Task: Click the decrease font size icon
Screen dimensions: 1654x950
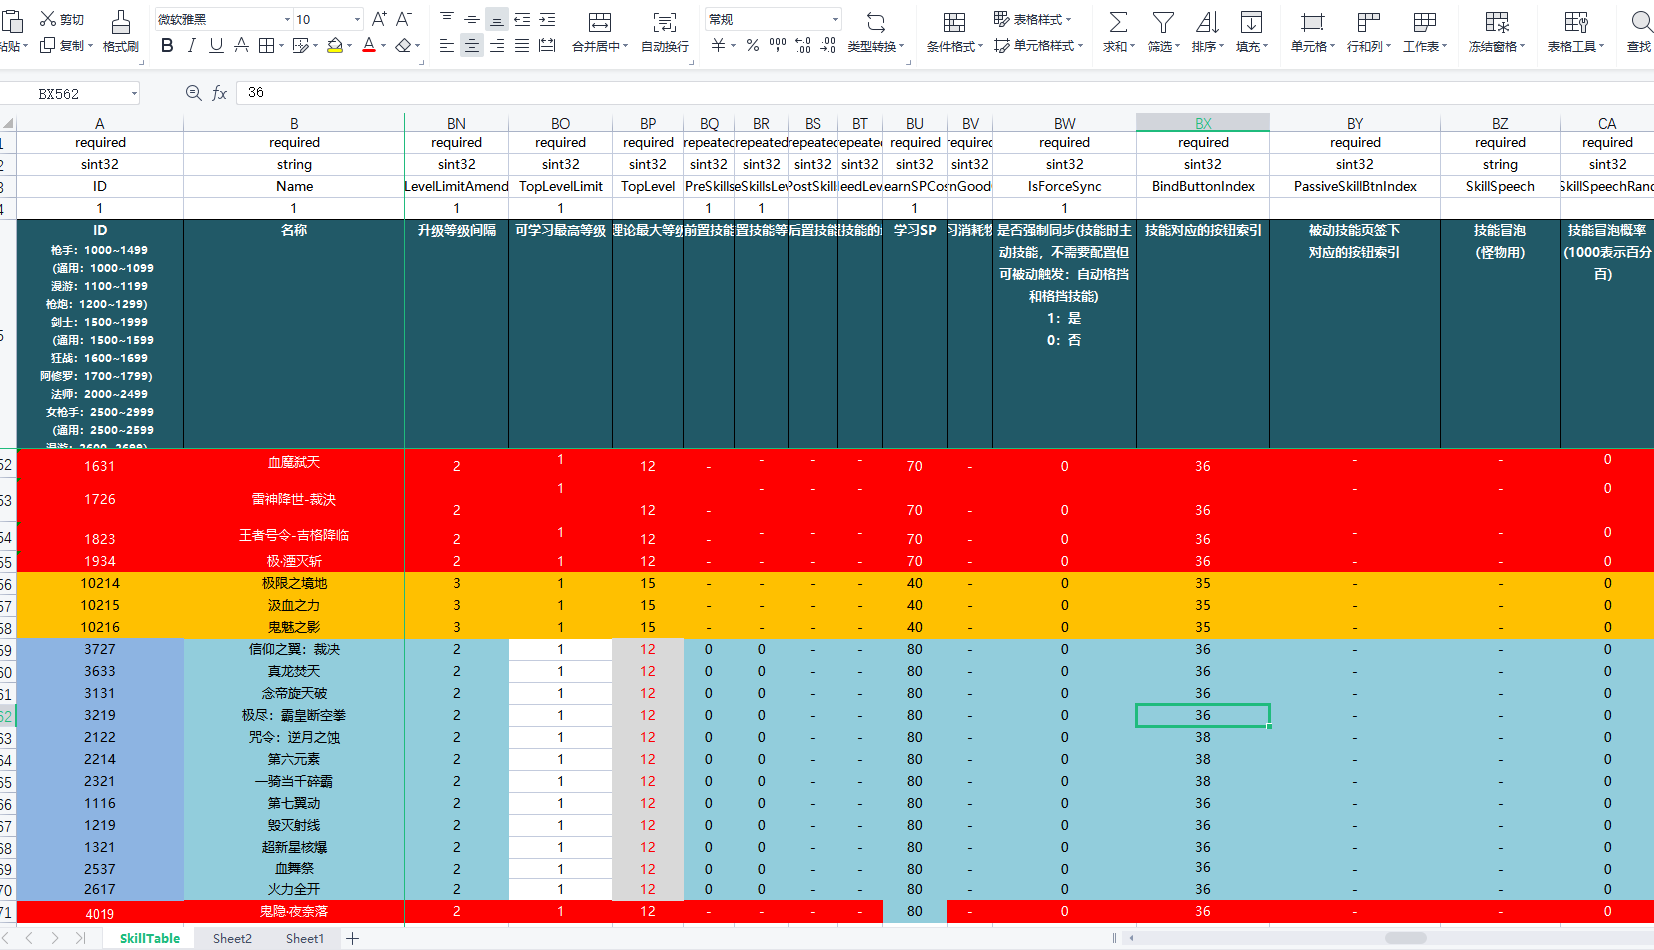Action: point(404,19)
